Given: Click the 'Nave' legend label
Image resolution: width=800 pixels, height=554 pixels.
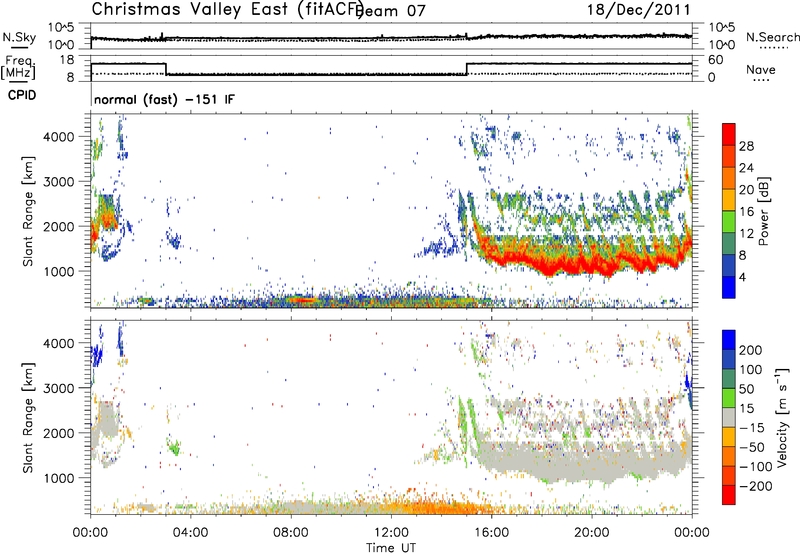Looking at the screenshot, I should point(761,69).
